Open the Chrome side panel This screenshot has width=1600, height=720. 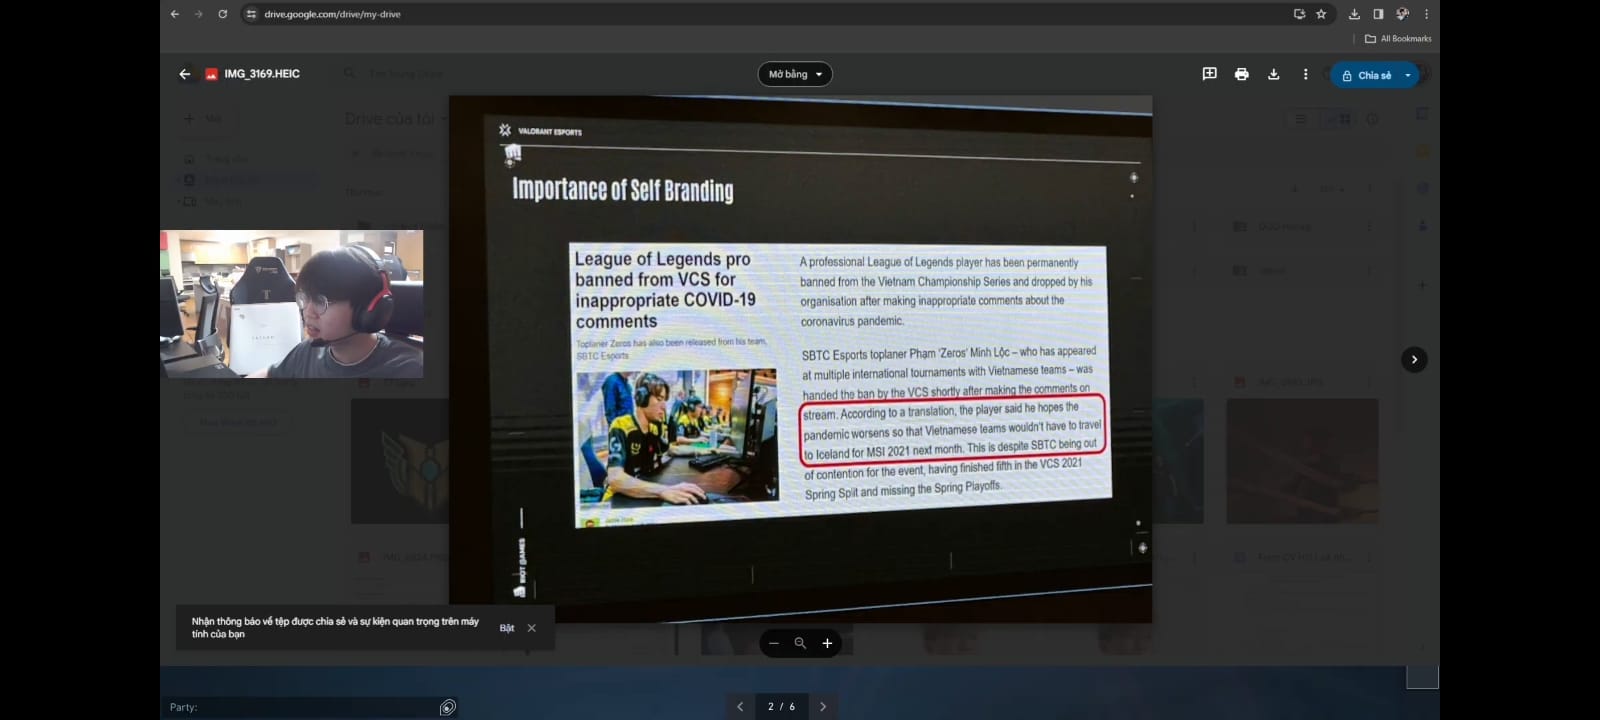(x=1378, y=14)
